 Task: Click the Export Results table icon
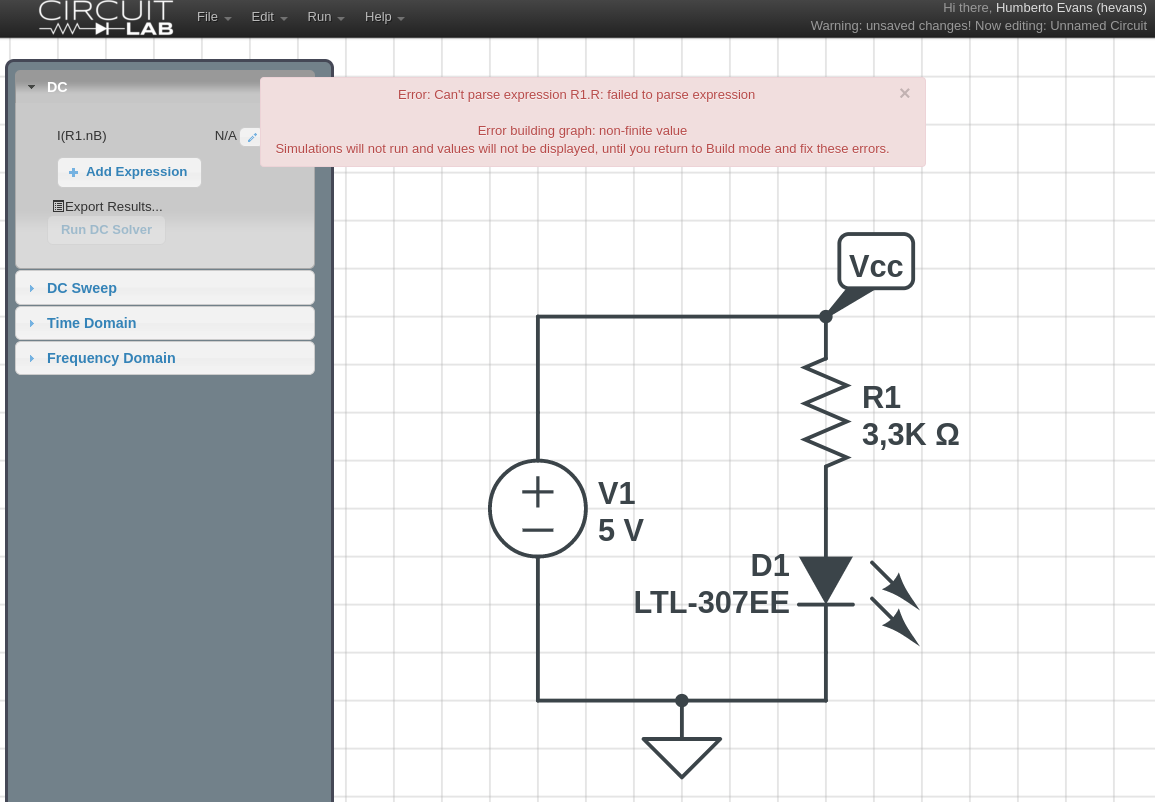[x=58, y=206]
